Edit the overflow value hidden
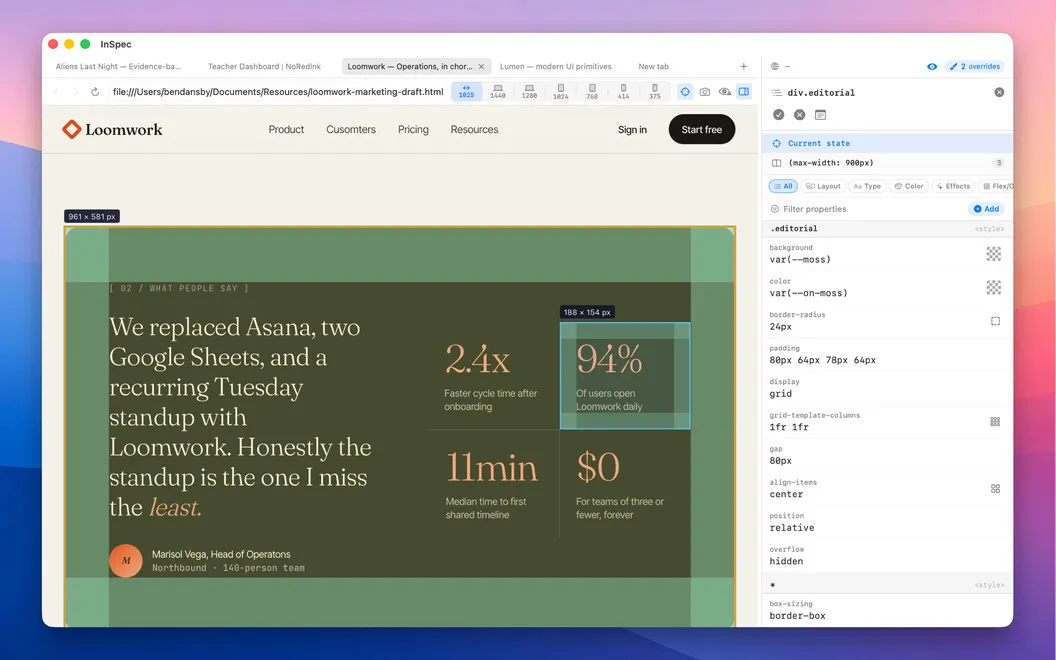The image size is (1056, 660). click(787, 562)
